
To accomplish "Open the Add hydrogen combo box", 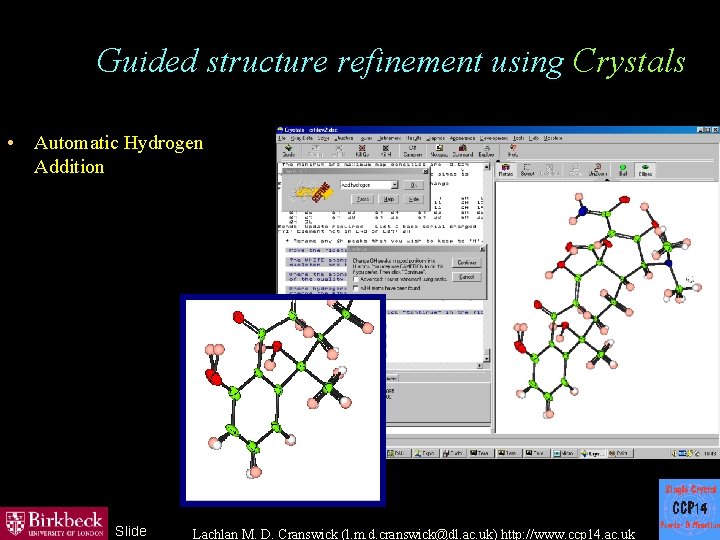I will click(x=369, y=185).
